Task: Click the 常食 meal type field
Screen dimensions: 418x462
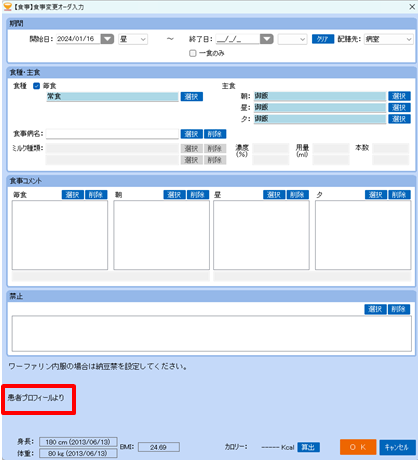Action: (x=112, y=97)
